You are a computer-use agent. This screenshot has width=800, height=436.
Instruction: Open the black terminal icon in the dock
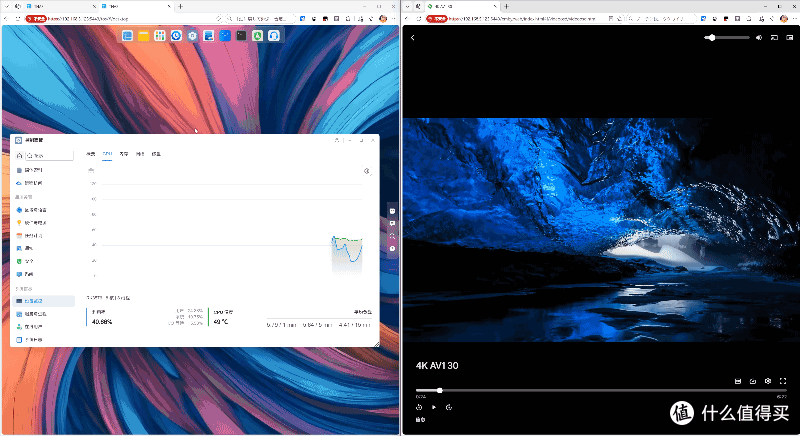[x=241, y=36]
